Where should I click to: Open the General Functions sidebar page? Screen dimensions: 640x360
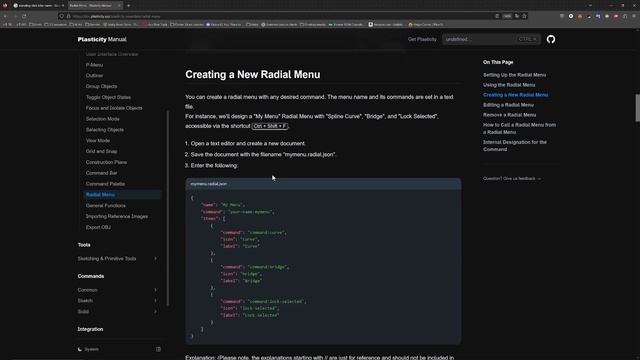[x=106, y=206]
